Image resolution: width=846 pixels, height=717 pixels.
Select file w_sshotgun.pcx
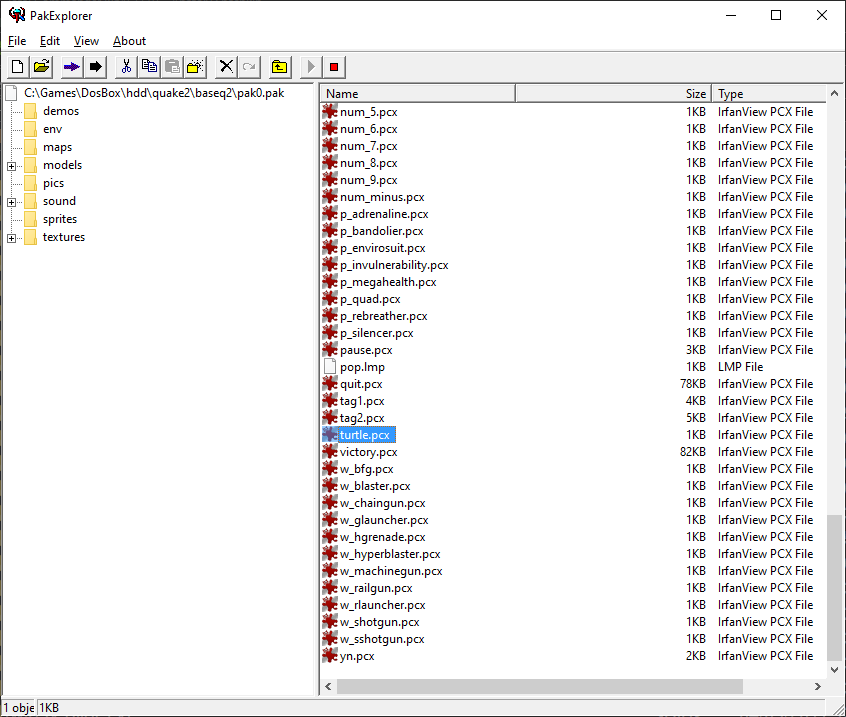[x=382, y=639]
